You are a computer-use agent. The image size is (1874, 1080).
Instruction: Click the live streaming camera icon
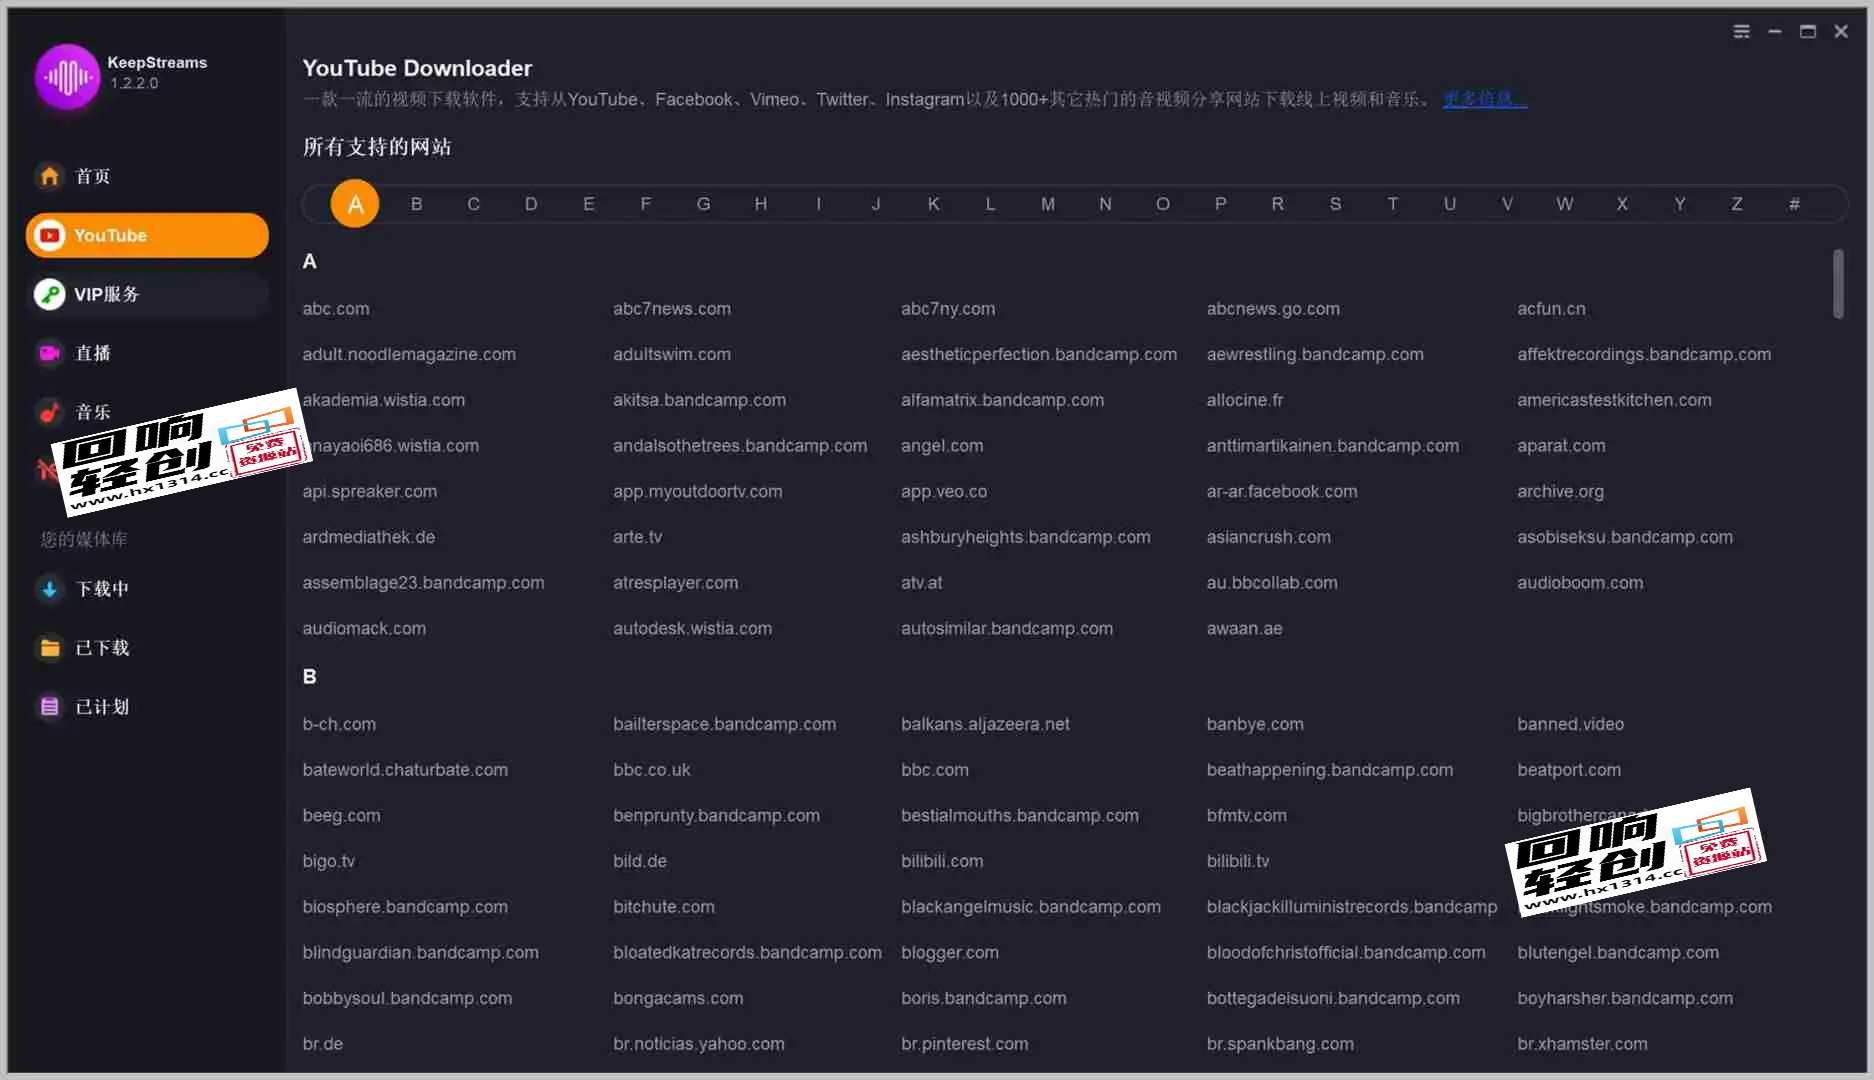pos(49,353)
